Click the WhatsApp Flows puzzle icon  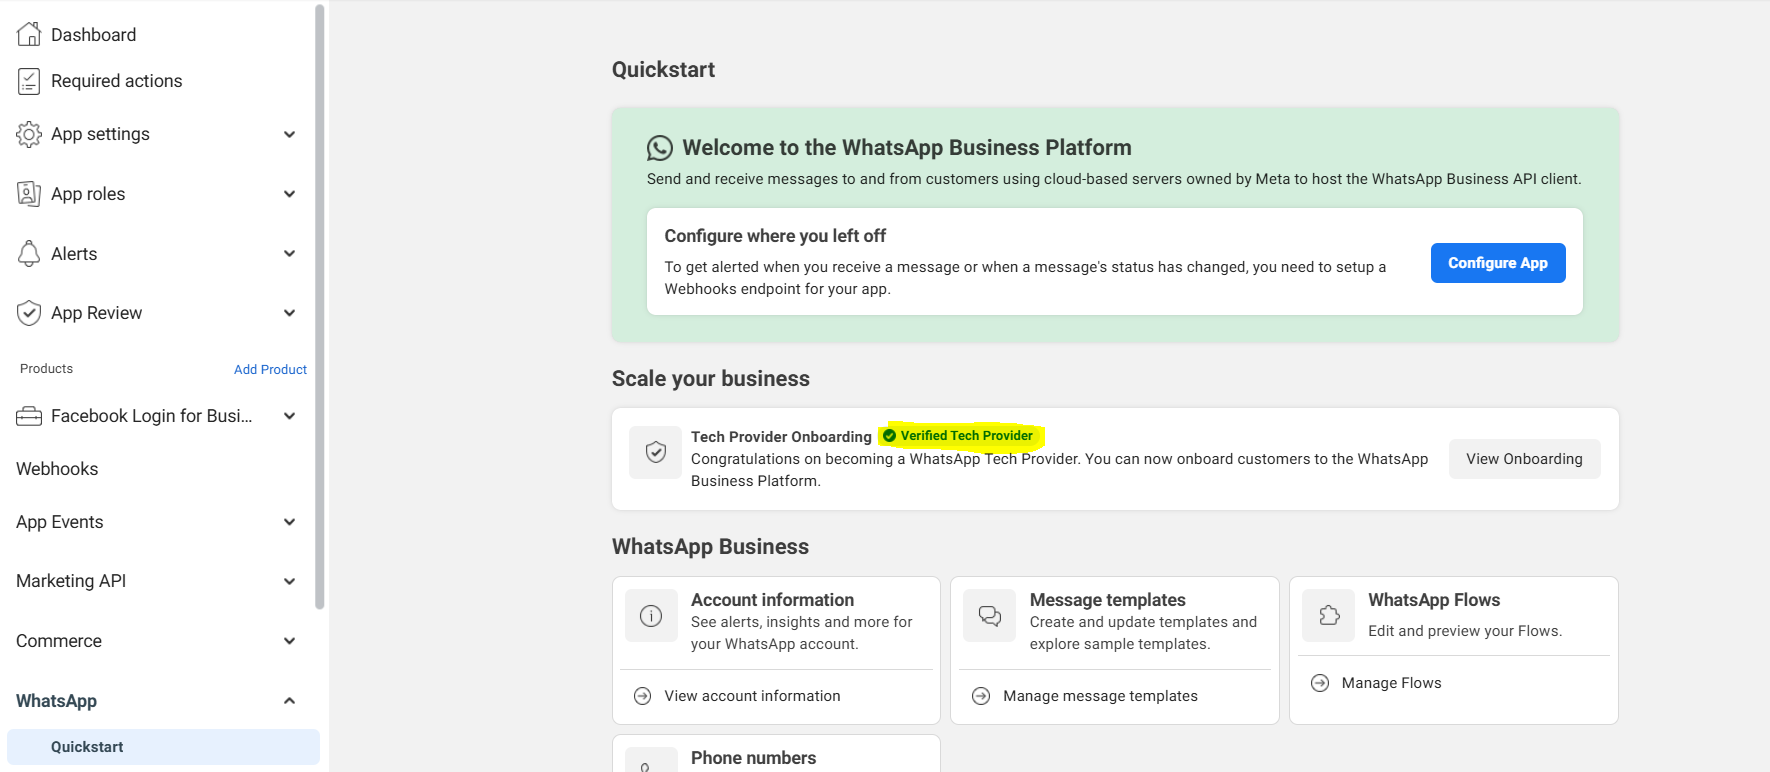(x=1329, y=616)
